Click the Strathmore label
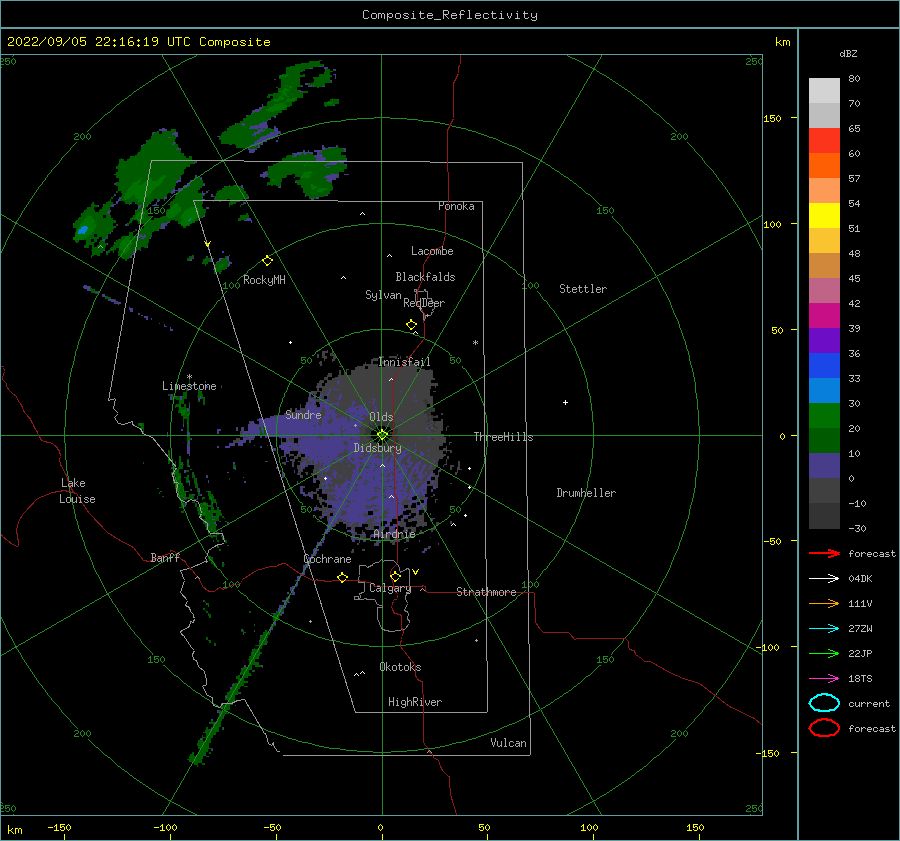The image size is (900, 841). click(486, 592)
